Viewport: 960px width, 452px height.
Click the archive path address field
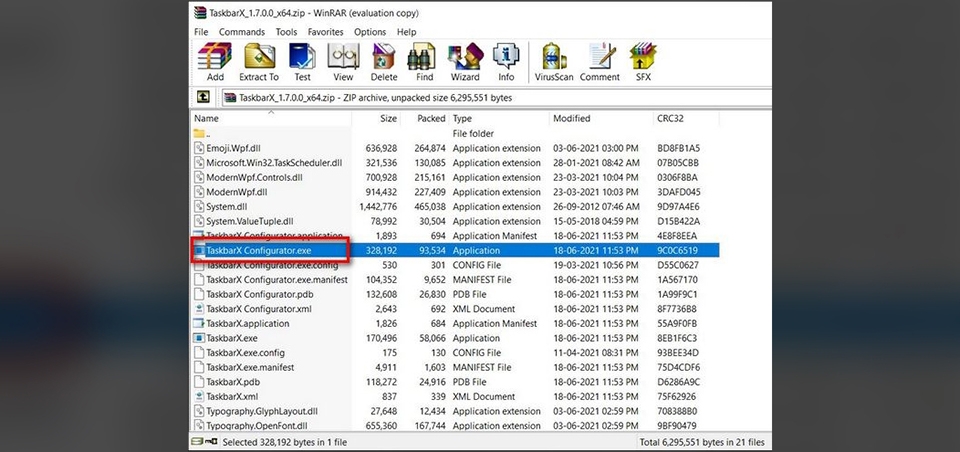click(496, 97)
